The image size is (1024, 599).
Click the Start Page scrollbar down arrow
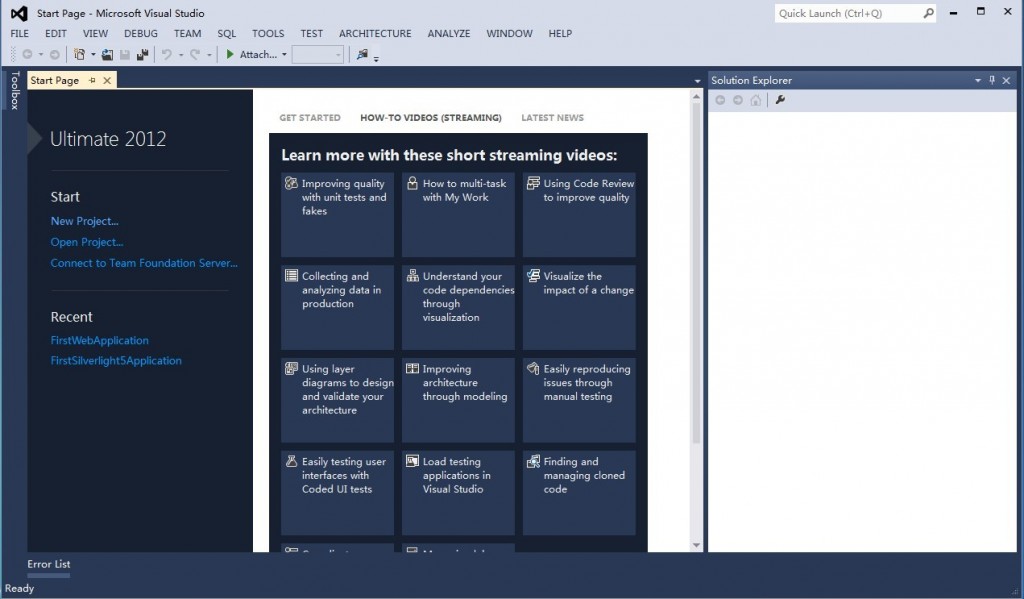point(696,545)
